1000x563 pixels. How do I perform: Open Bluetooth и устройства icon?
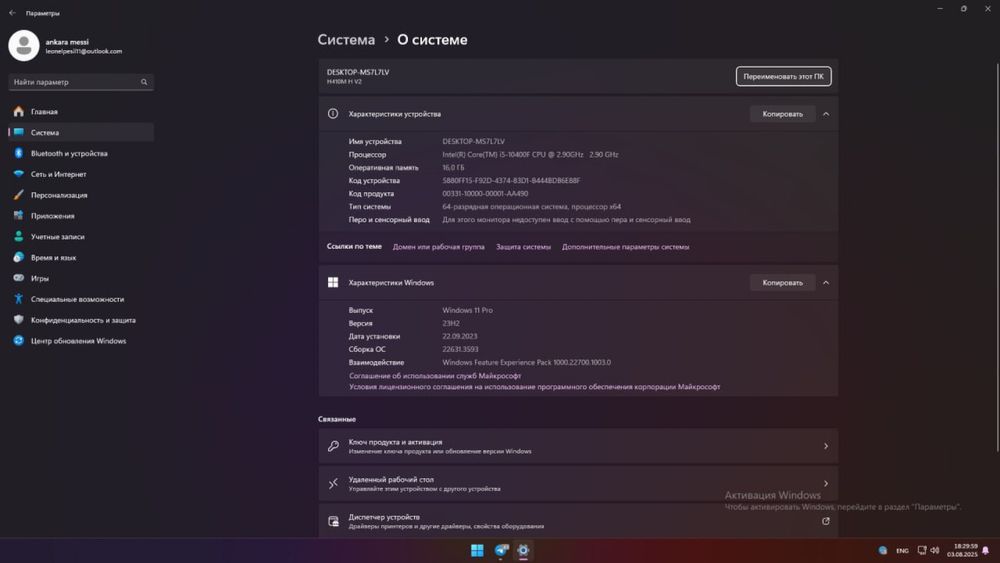tap(18, 153)
